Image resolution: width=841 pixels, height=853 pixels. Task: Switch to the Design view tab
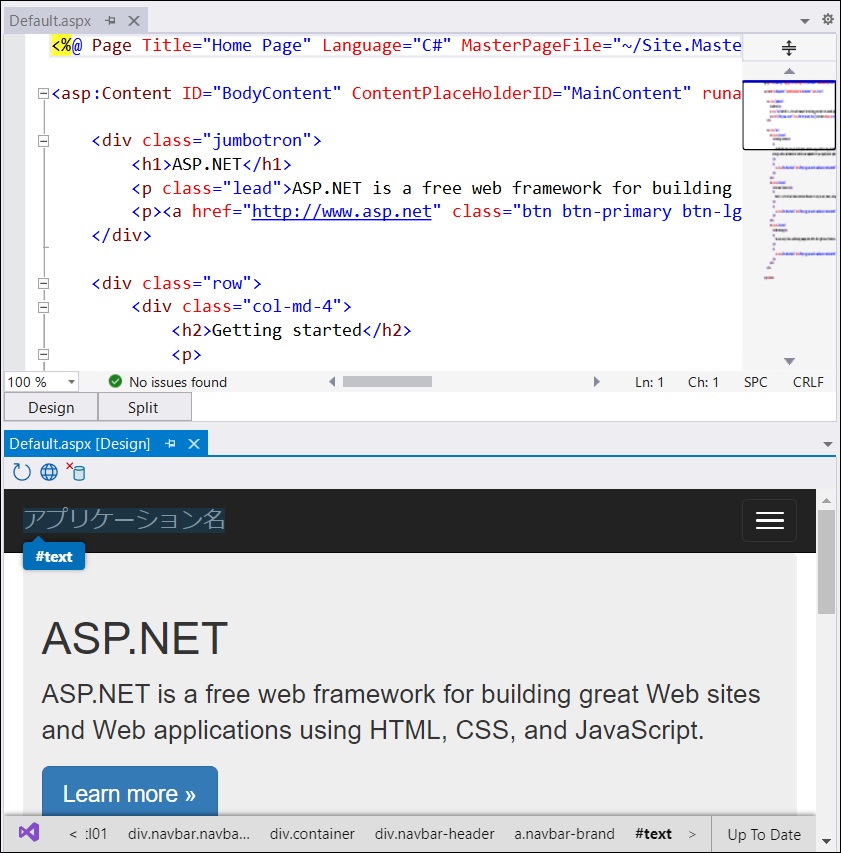pos(51,407)
